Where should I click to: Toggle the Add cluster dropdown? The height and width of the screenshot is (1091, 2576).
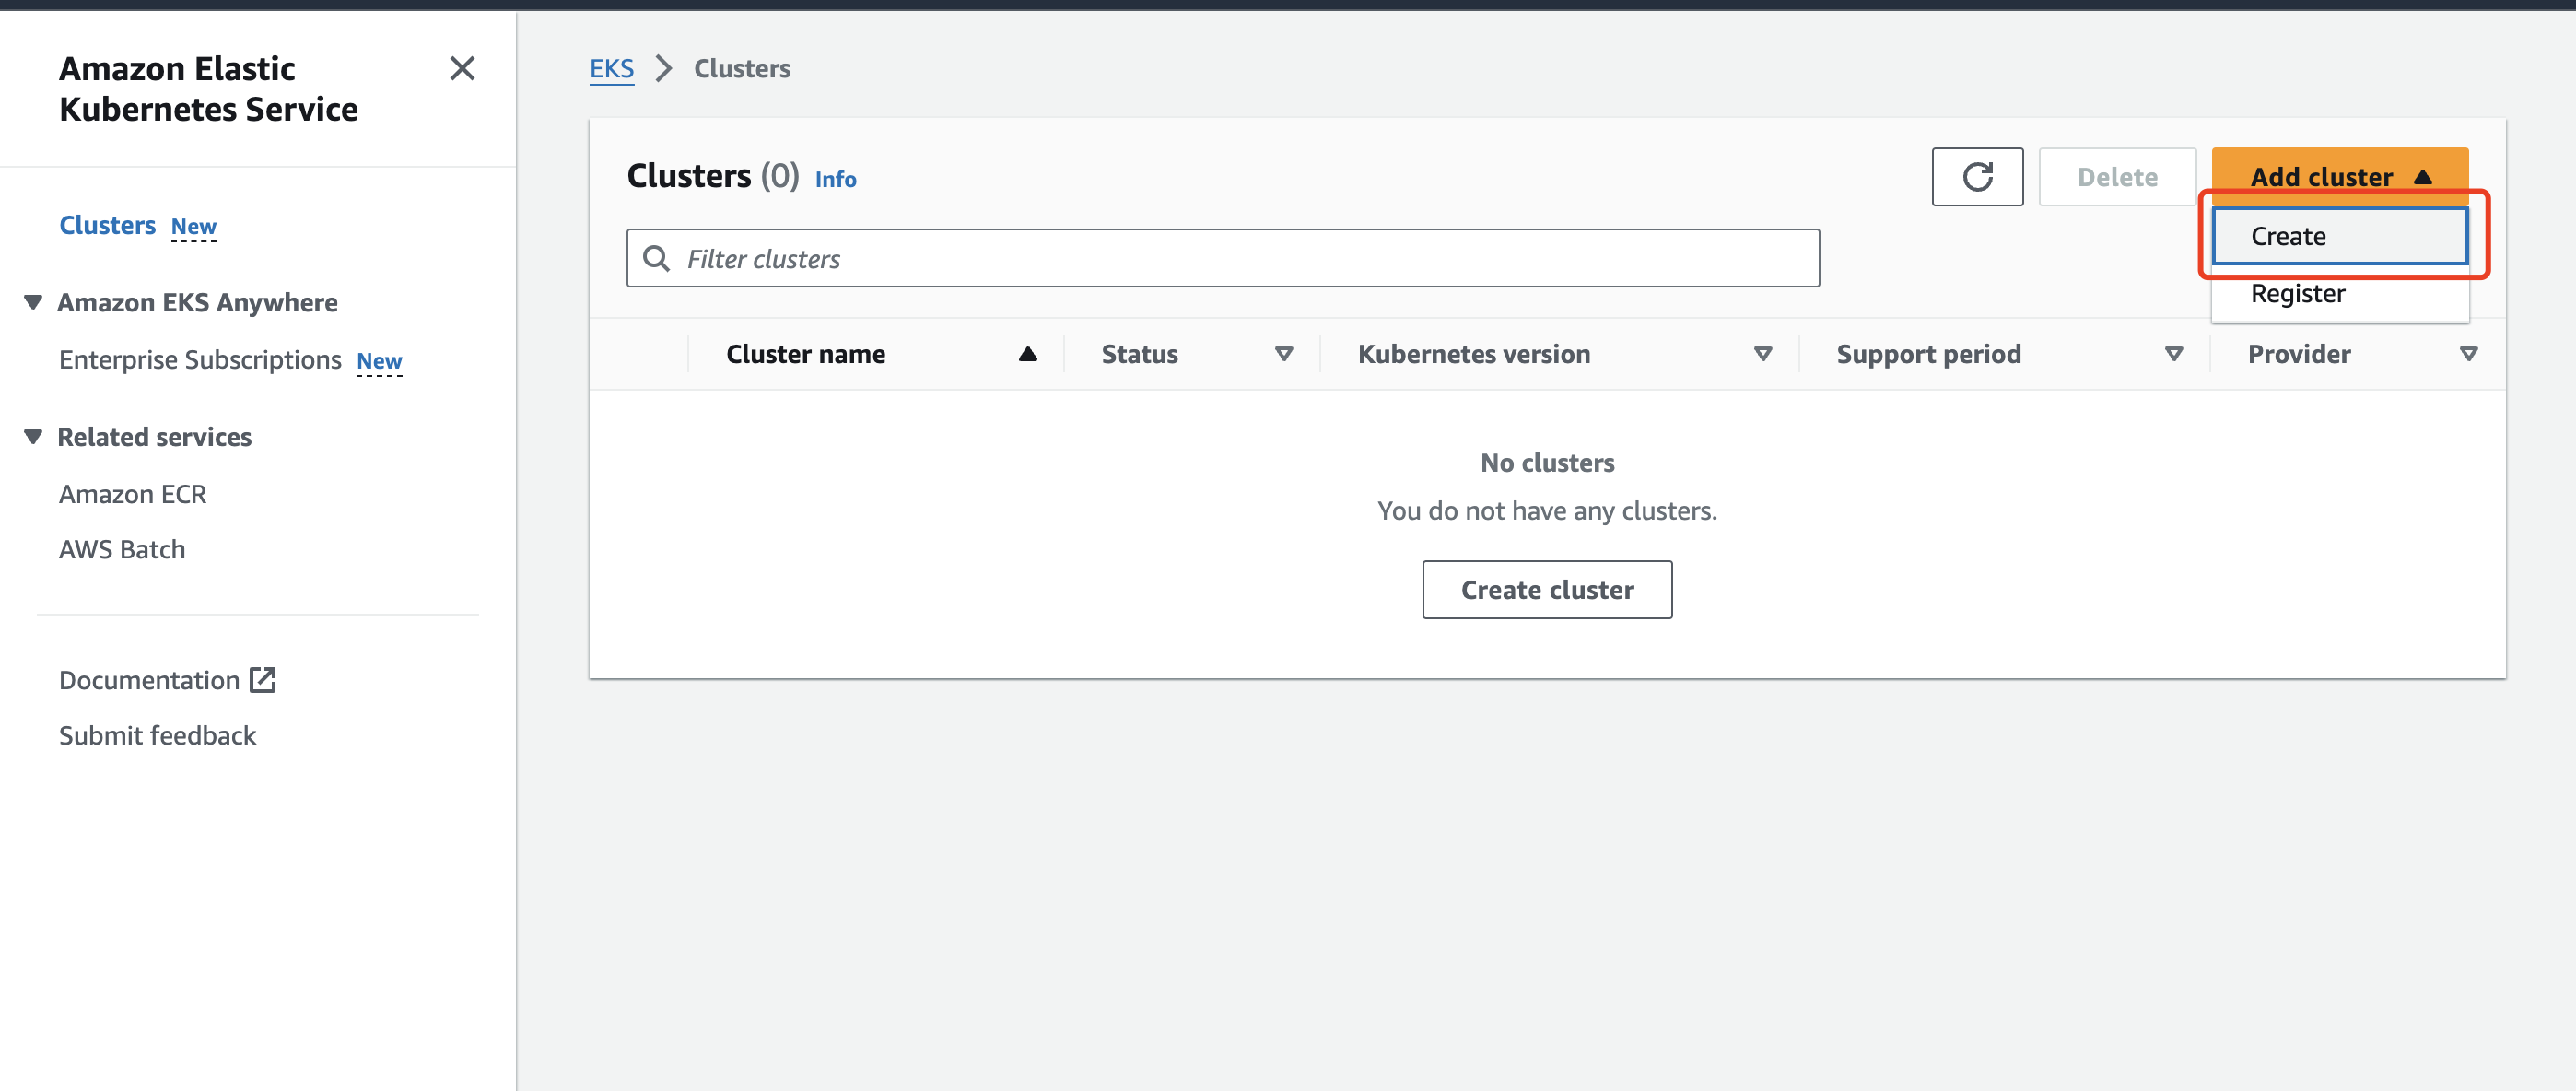[2340, 177]
